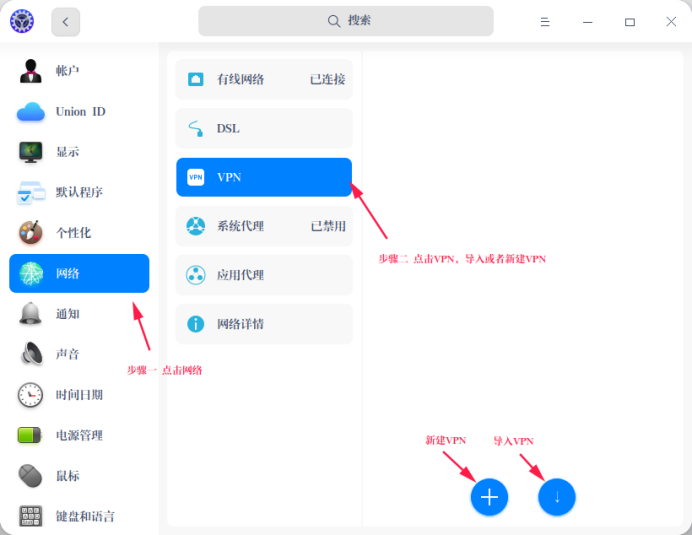692x535 pixels.
Task: Select 个性化 label in sidebar
Action: click(x=73, y=233)
